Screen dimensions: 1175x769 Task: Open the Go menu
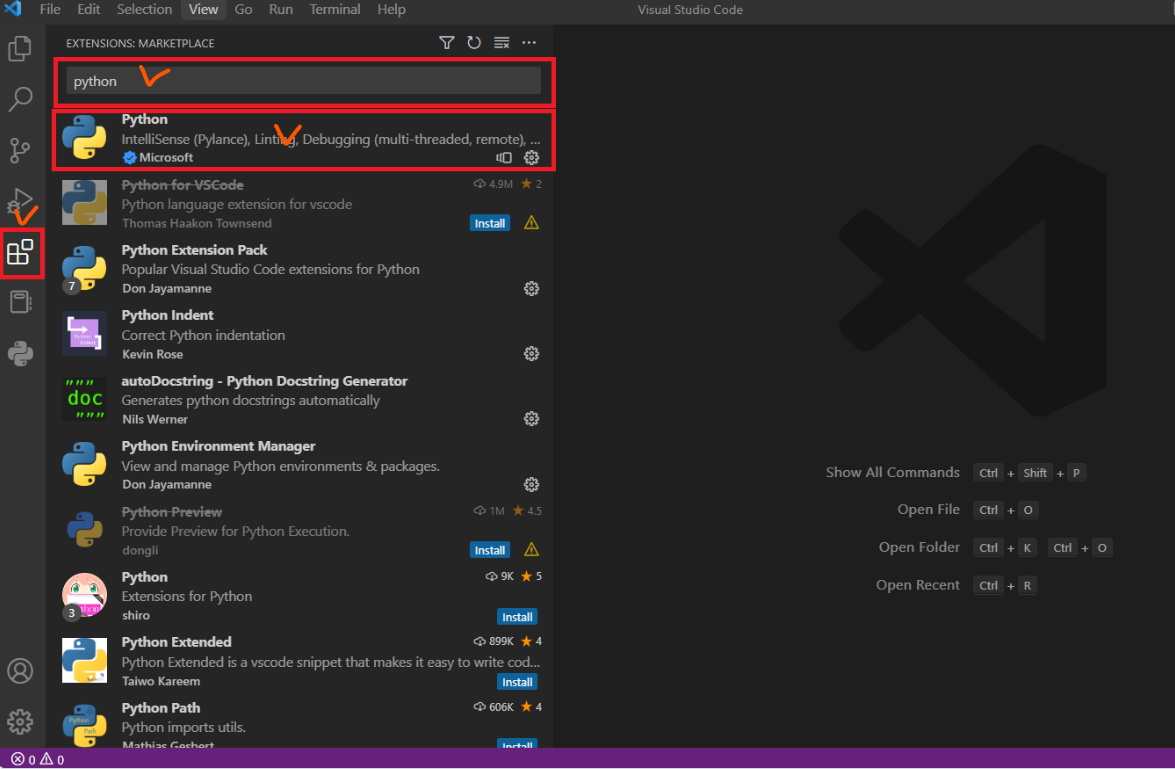(244, 10)
